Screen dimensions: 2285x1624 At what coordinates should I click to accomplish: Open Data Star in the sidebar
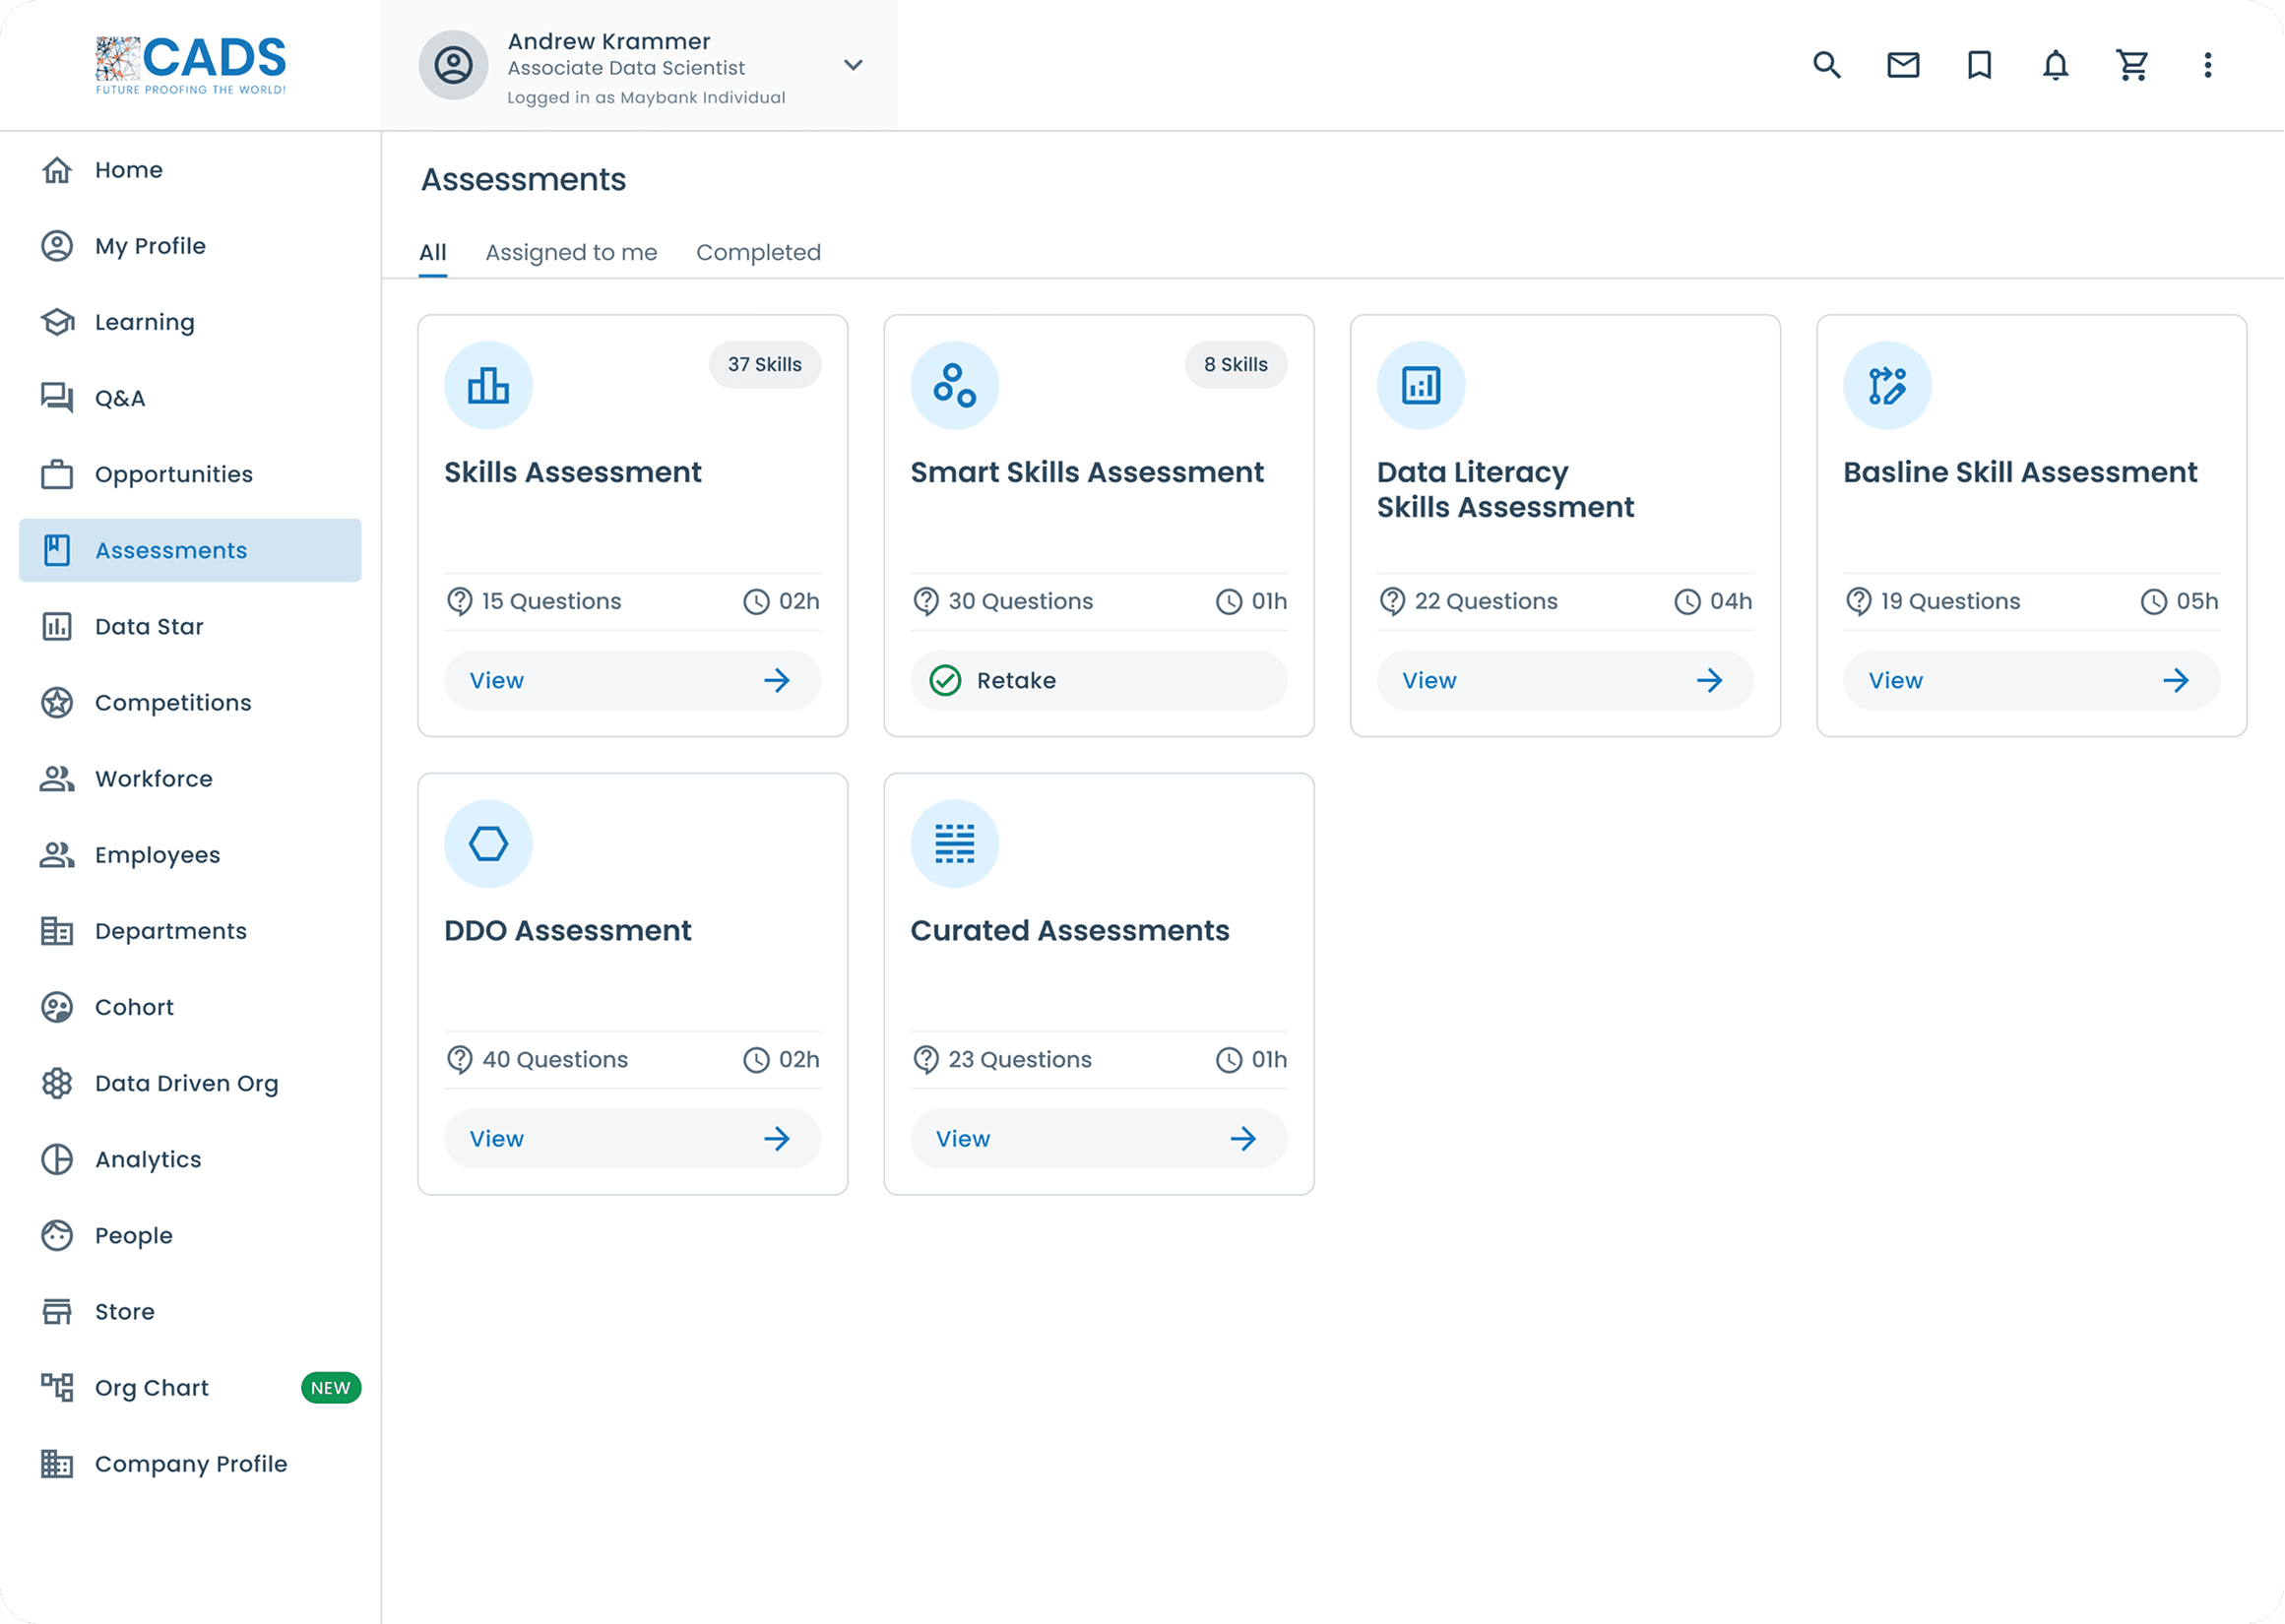(x=149, y=626)
